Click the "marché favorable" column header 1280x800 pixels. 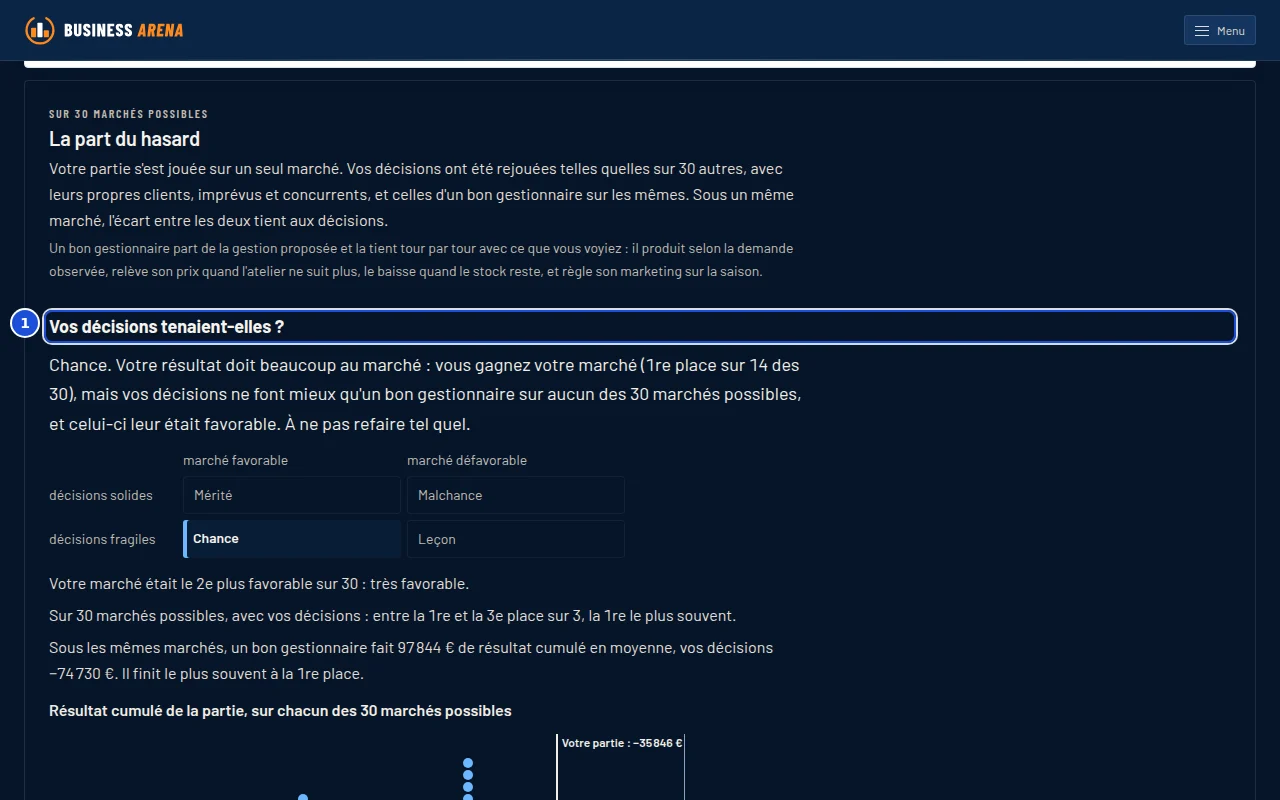click(x=236, y=460)
